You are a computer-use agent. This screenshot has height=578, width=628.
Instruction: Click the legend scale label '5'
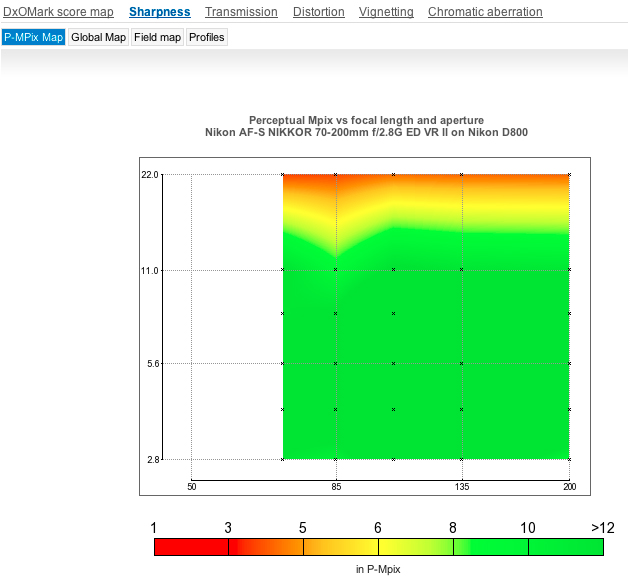303,528
